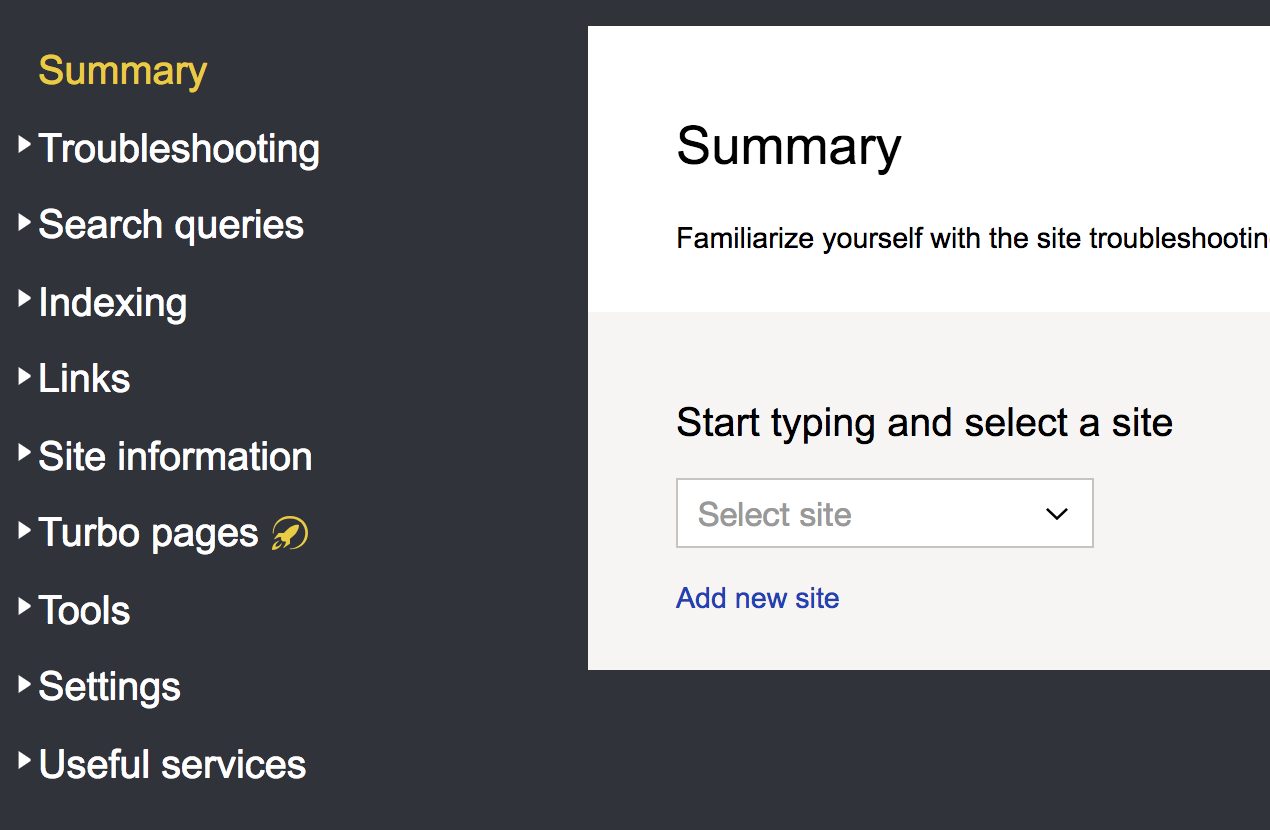
Task: Open the Search queries menu label
Action: coord(171,226)
